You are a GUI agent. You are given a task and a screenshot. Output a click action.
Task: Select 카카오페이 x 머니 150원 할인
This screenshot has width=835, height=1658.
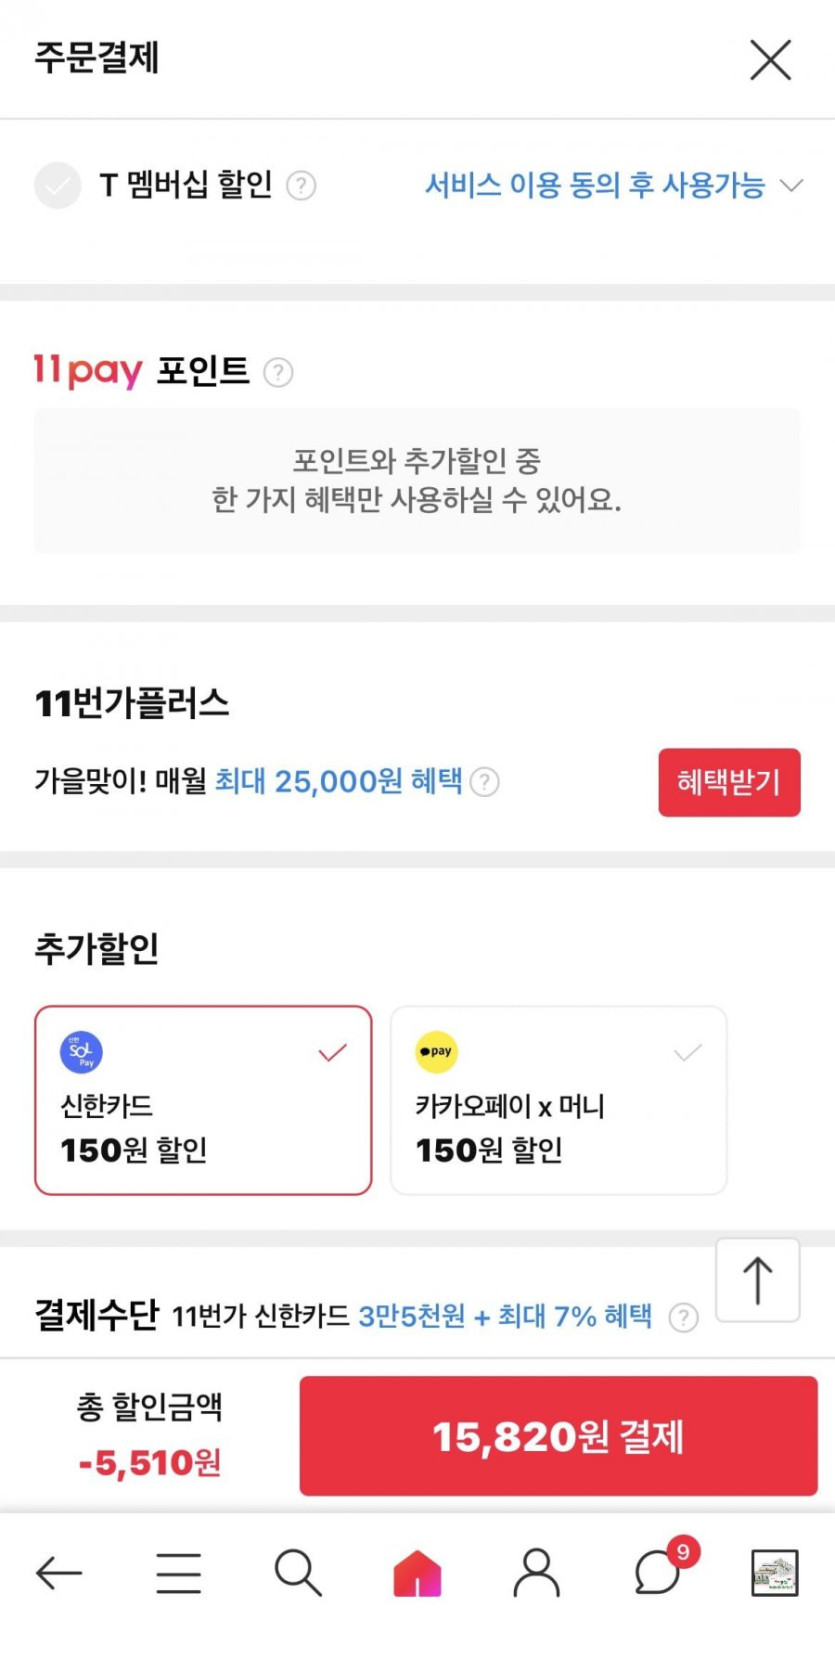pyautogui.click(x=558, y=1100)
